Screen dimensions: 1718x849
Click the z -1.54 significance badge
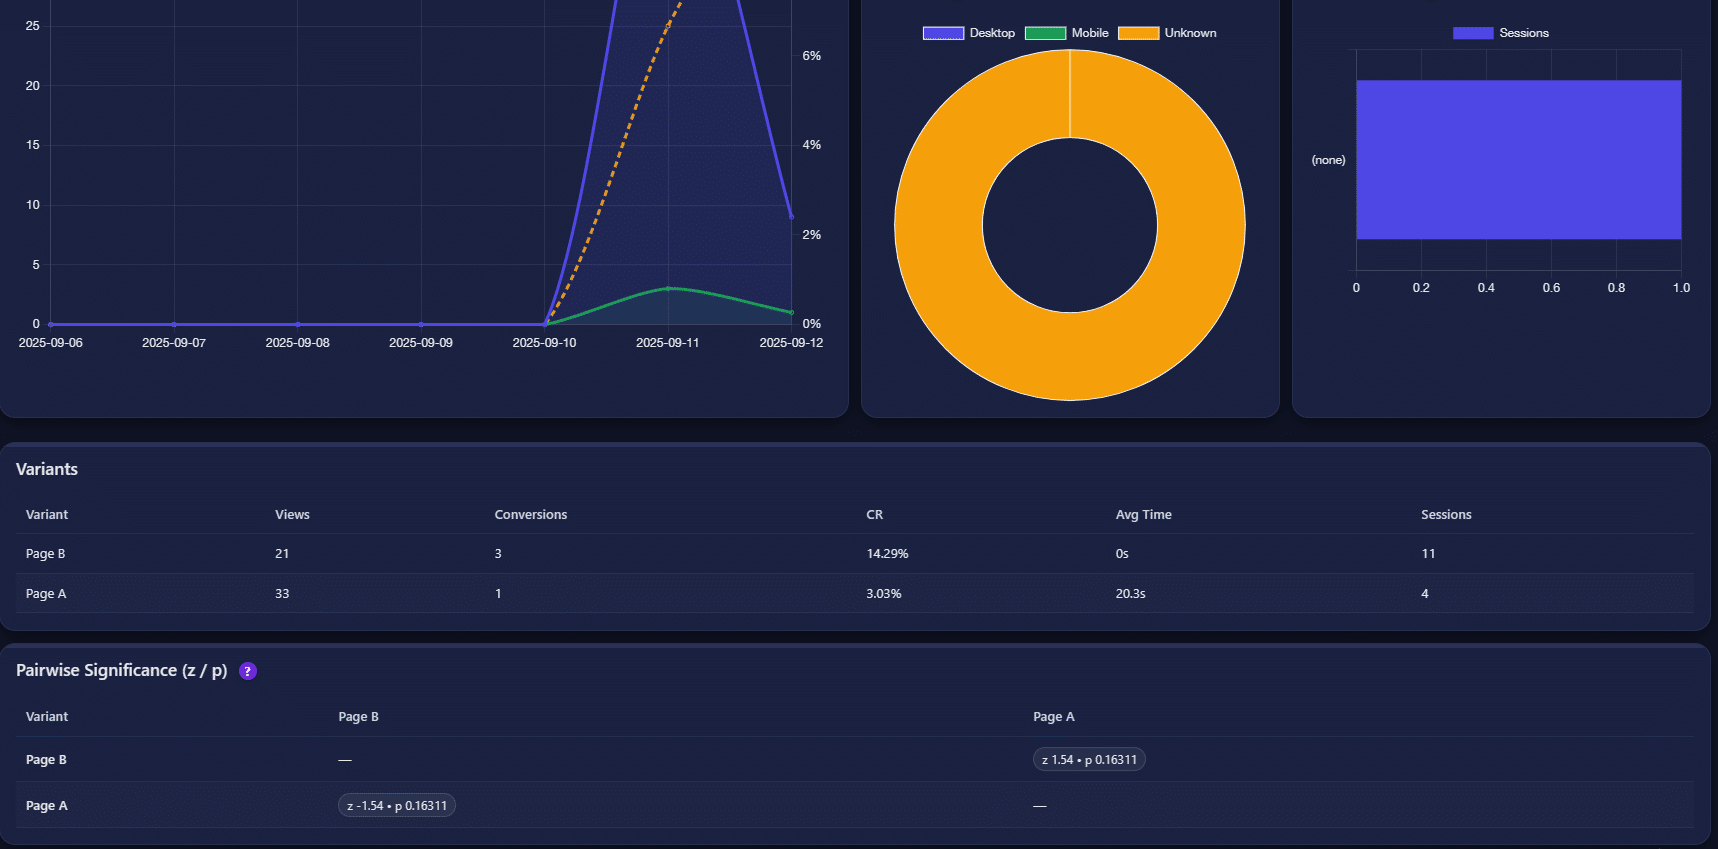tap(396, 806)
